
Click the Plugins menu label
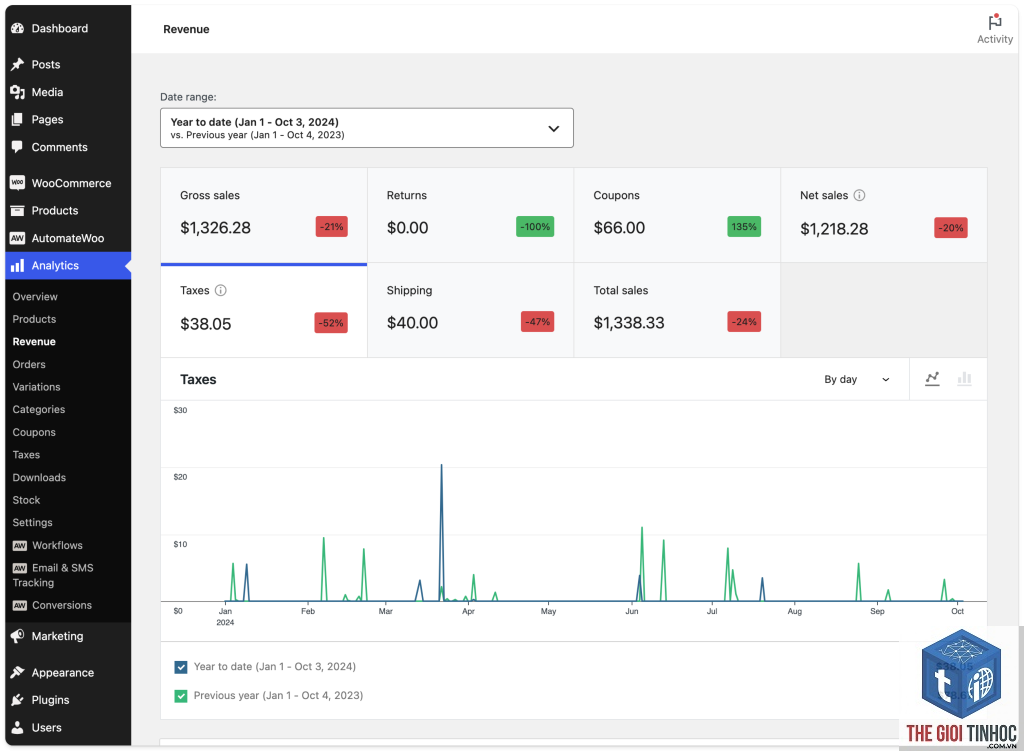(50, 700)
